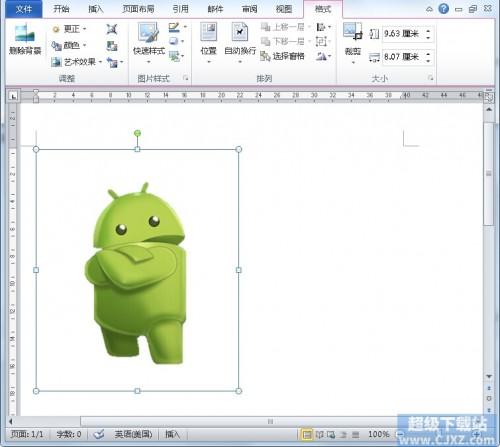The width and height of the screenshot is (500, 447).
Task: Switch to the 开始 Home tab
Action: tap(61, 9)
